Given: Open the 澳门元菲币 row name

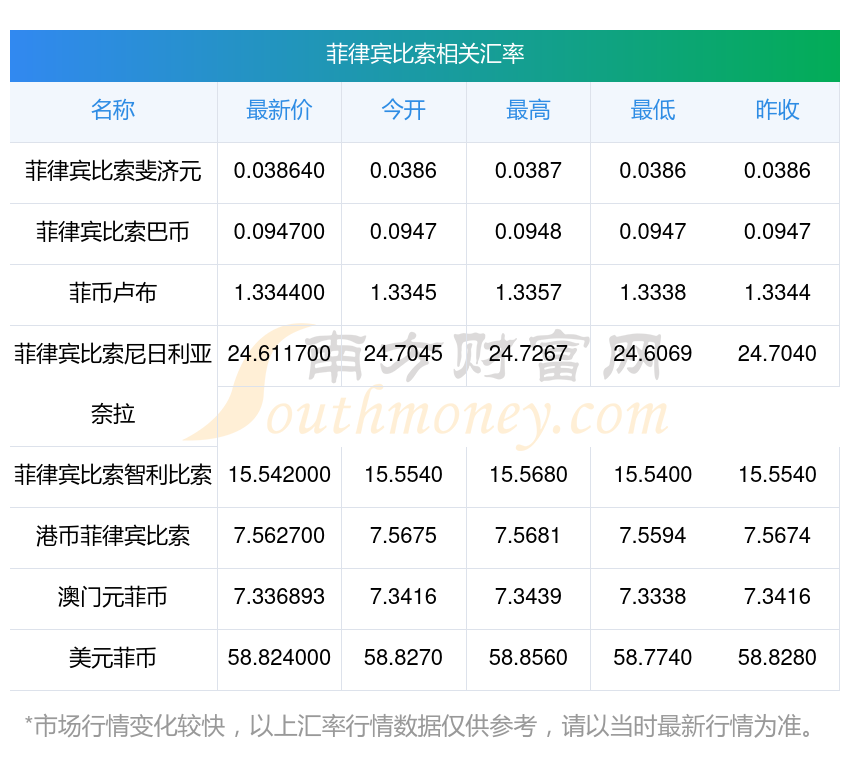Looking at the screenshot, I should 113,597.
